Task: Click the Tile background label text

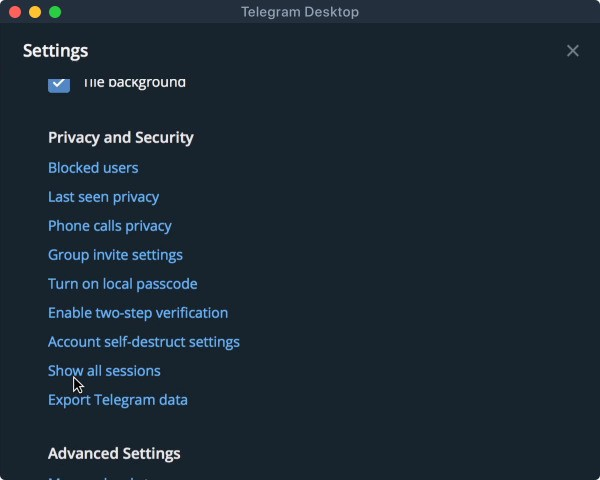Action: pyautogui.click(x=134, y=83)
